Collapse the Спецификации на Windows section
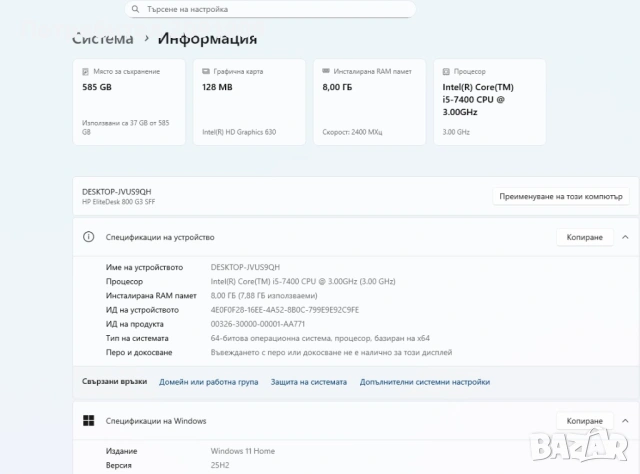The width and height of the screenshot is (640, 474). 625,421
